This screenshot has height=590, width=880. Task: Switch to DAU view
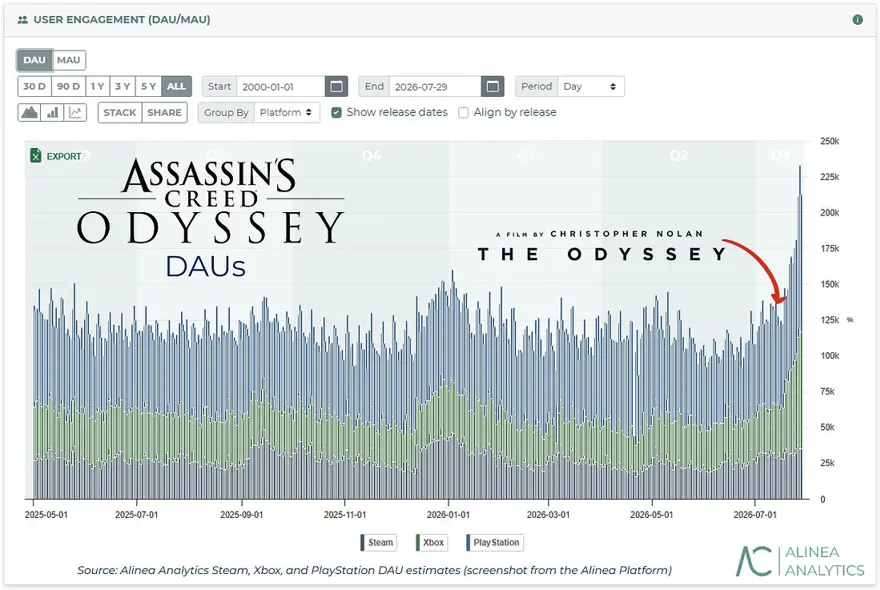click(34, 60)
